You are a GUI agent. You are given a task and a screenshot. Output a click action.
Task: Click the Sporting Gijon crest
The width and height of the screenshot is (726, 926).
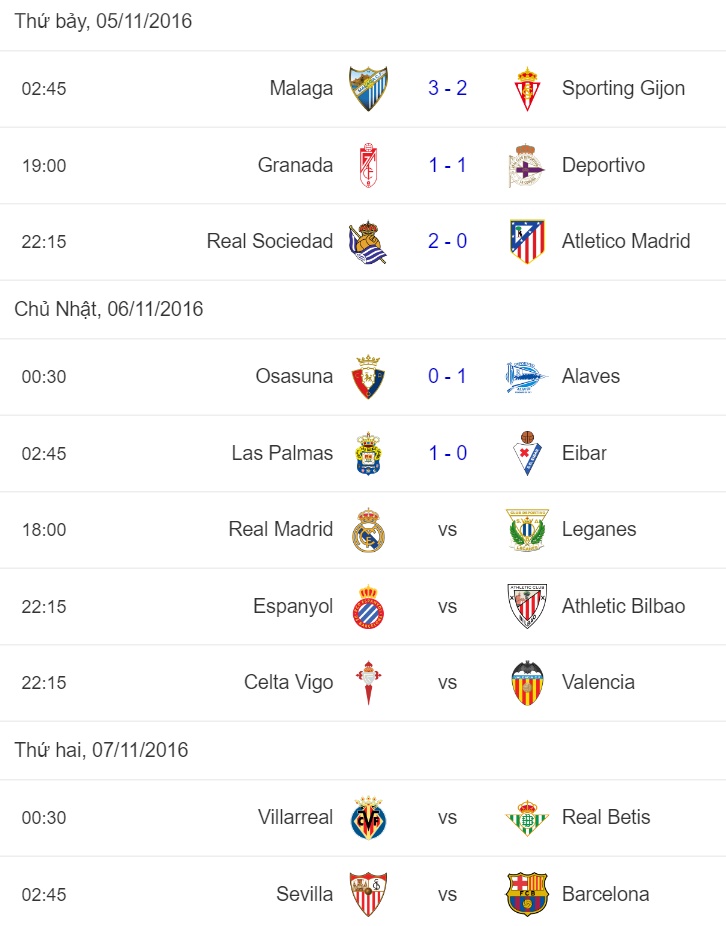point(527,89)
